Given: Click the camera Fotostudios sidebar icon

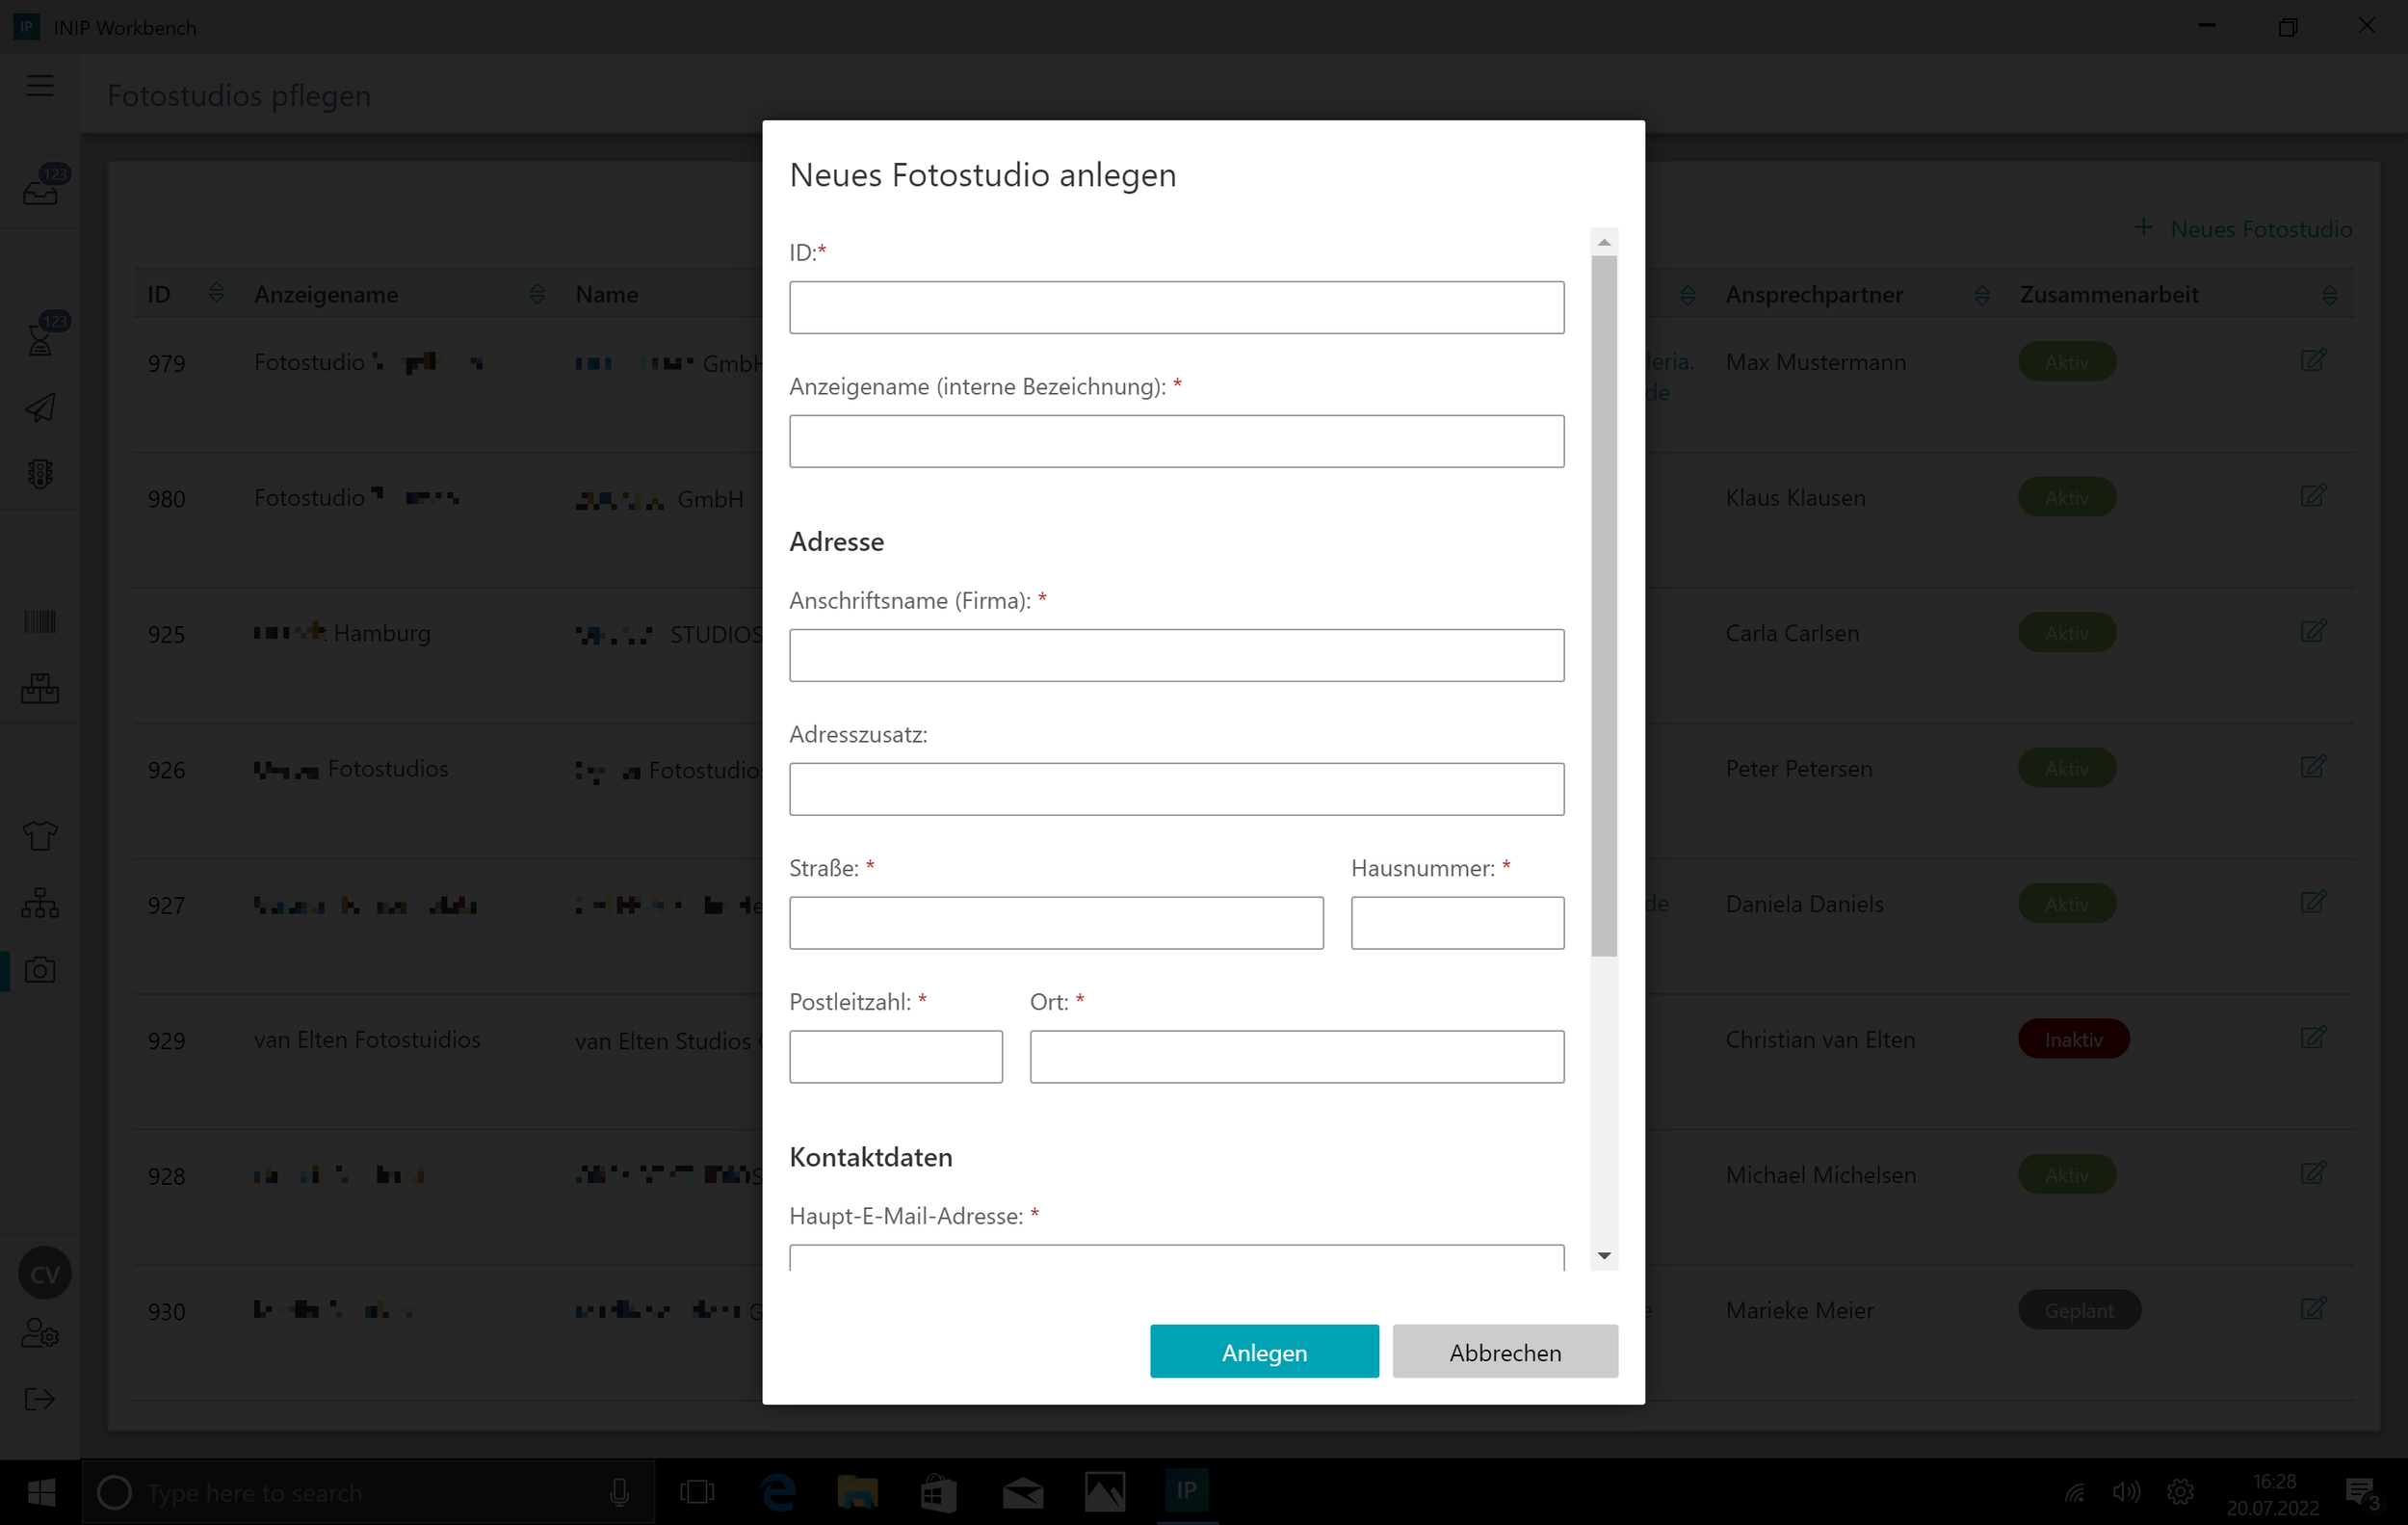Looking at the screenshot, I should (40, 970).
